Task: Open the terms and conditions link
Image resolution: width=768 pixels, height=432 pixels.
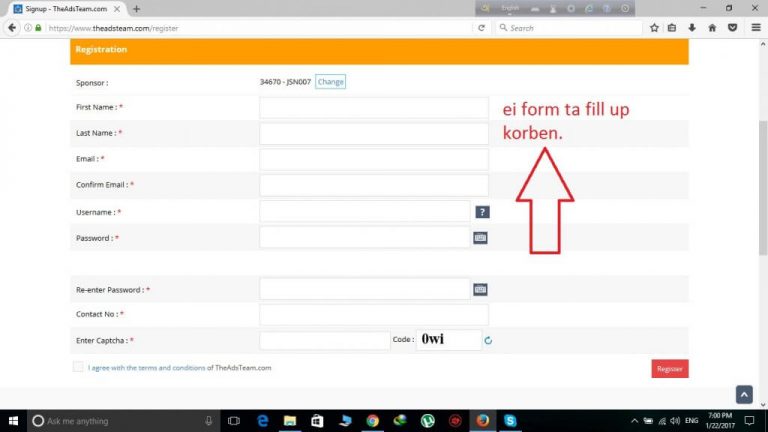Action: 147,368
